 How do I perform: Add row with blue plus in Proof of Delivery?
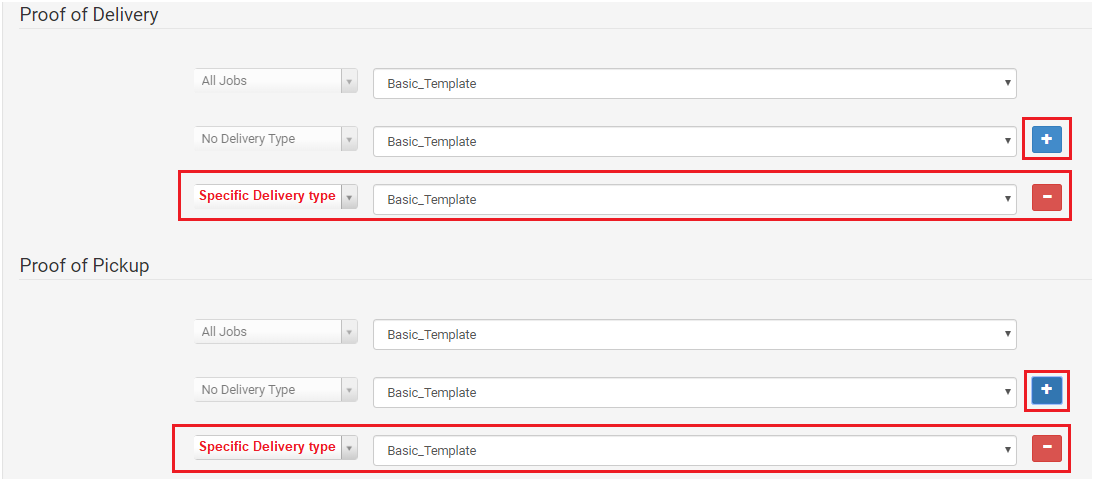(1046, 139)
